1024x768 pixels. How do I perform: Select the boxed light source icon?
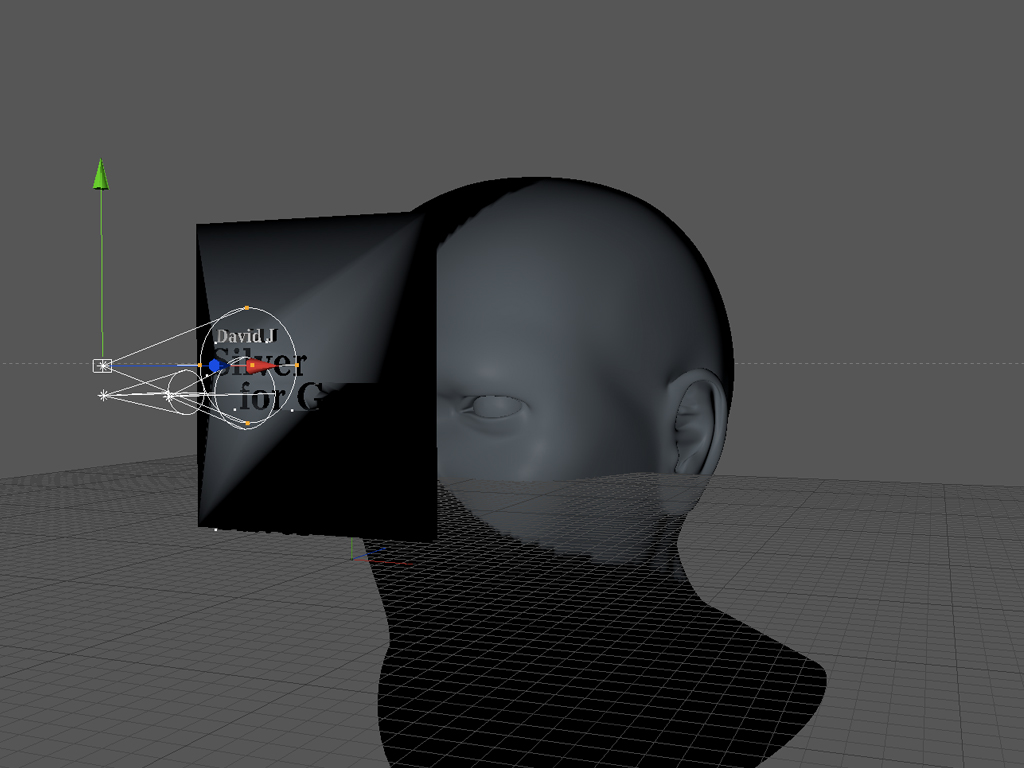pos(102,366)
